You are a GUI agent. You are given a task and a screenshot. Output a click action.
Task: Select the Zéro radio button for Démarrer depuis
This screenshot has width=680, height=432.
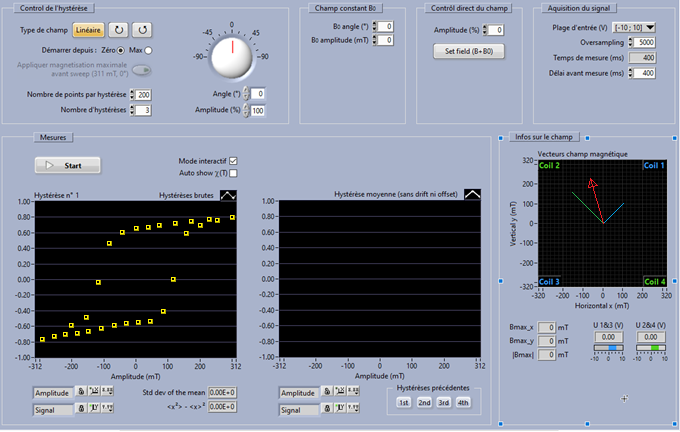122,49
